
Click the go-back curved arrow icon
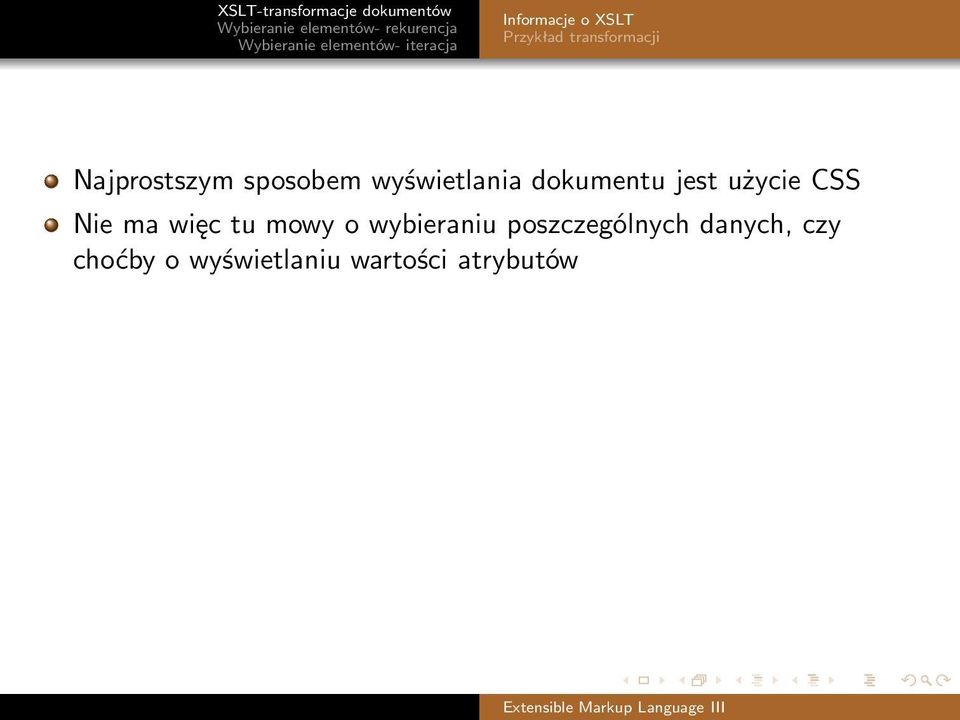[909, 680]
